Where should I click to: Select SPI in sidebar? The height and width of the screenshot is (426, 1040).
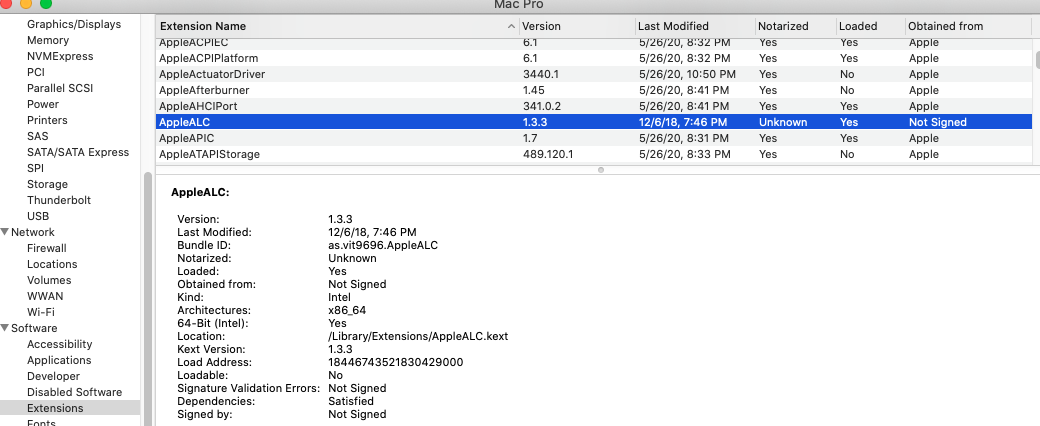coord(35,168)
